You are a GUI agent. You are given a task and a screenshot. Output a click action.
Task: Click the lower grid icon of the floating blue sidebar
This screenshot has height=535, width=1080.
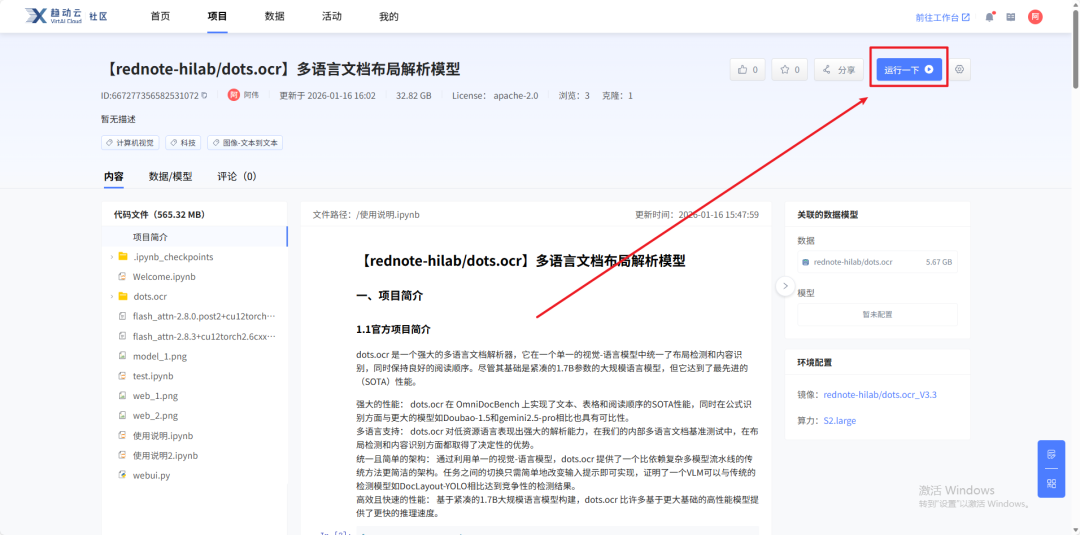coord(1051,483)
